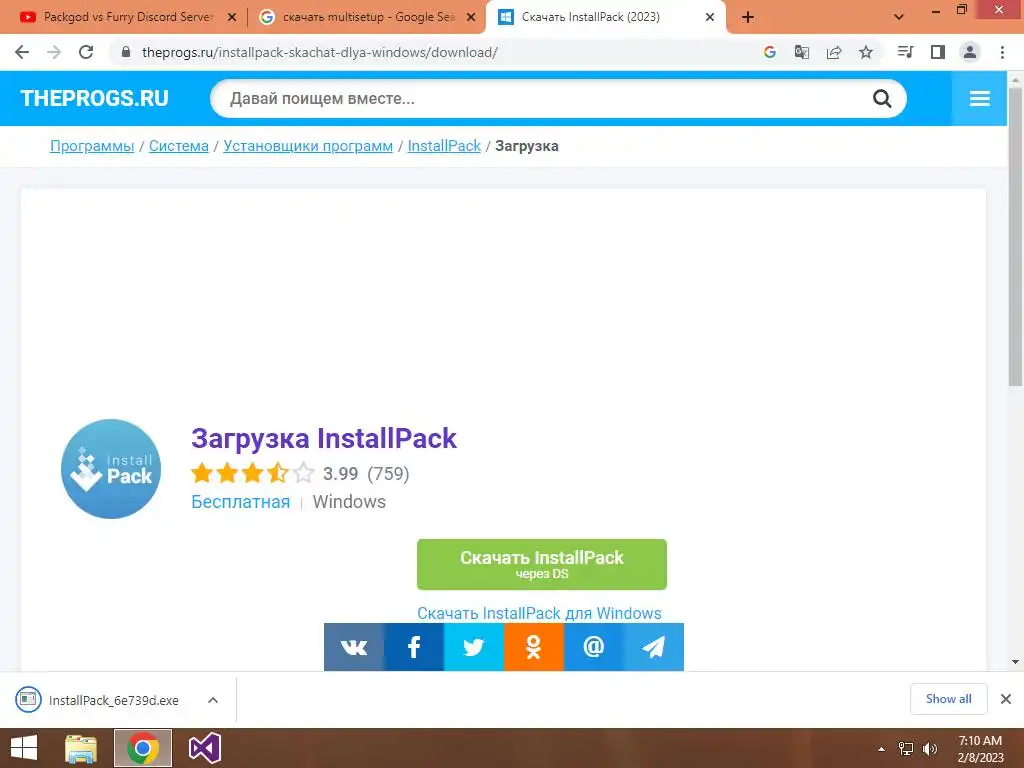Click the Windows platform label
Viewport: 1024px width, 768px height.
coord(349,502)
